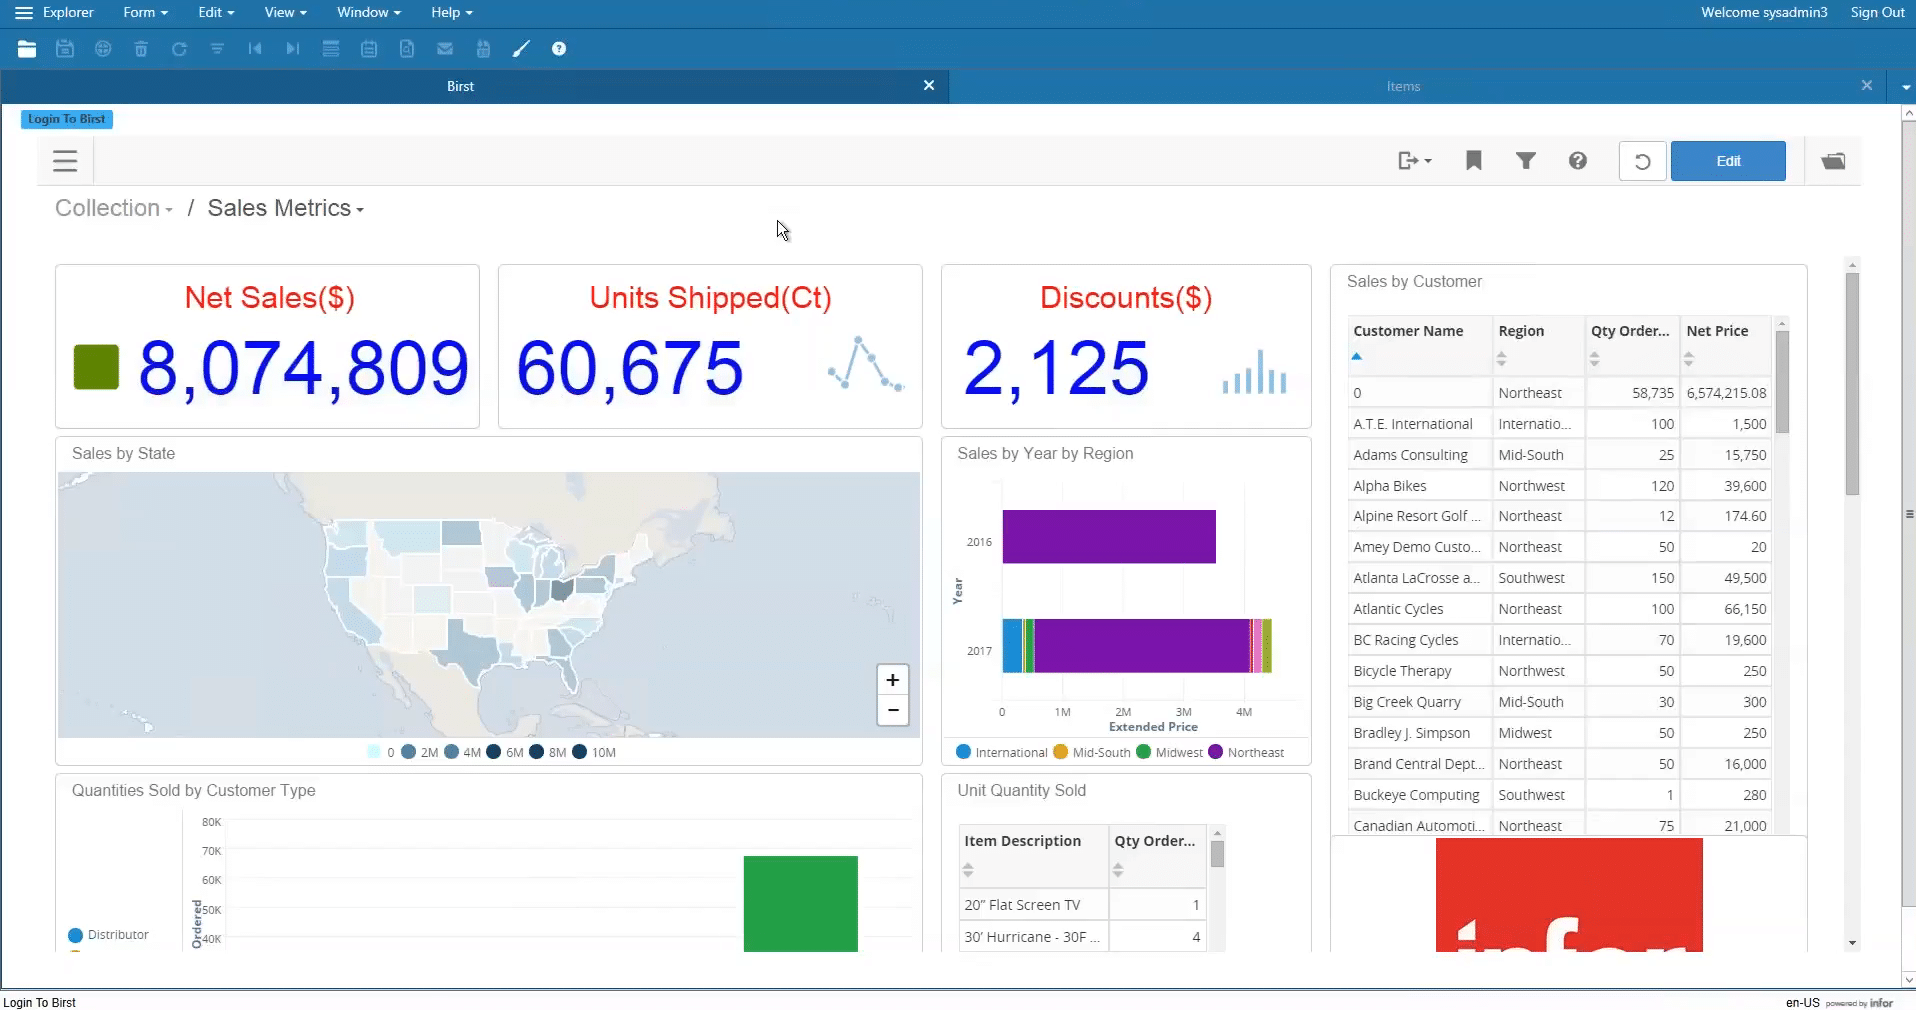Click the dashboard refresh button
The height and width of the screenshot is (1010, 1916).
1642,161
